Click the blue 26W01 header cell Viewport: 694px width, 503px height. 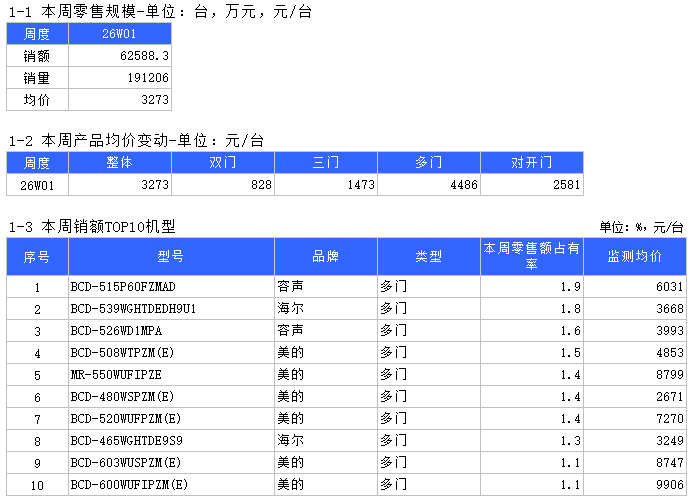[x=121, y=34]
